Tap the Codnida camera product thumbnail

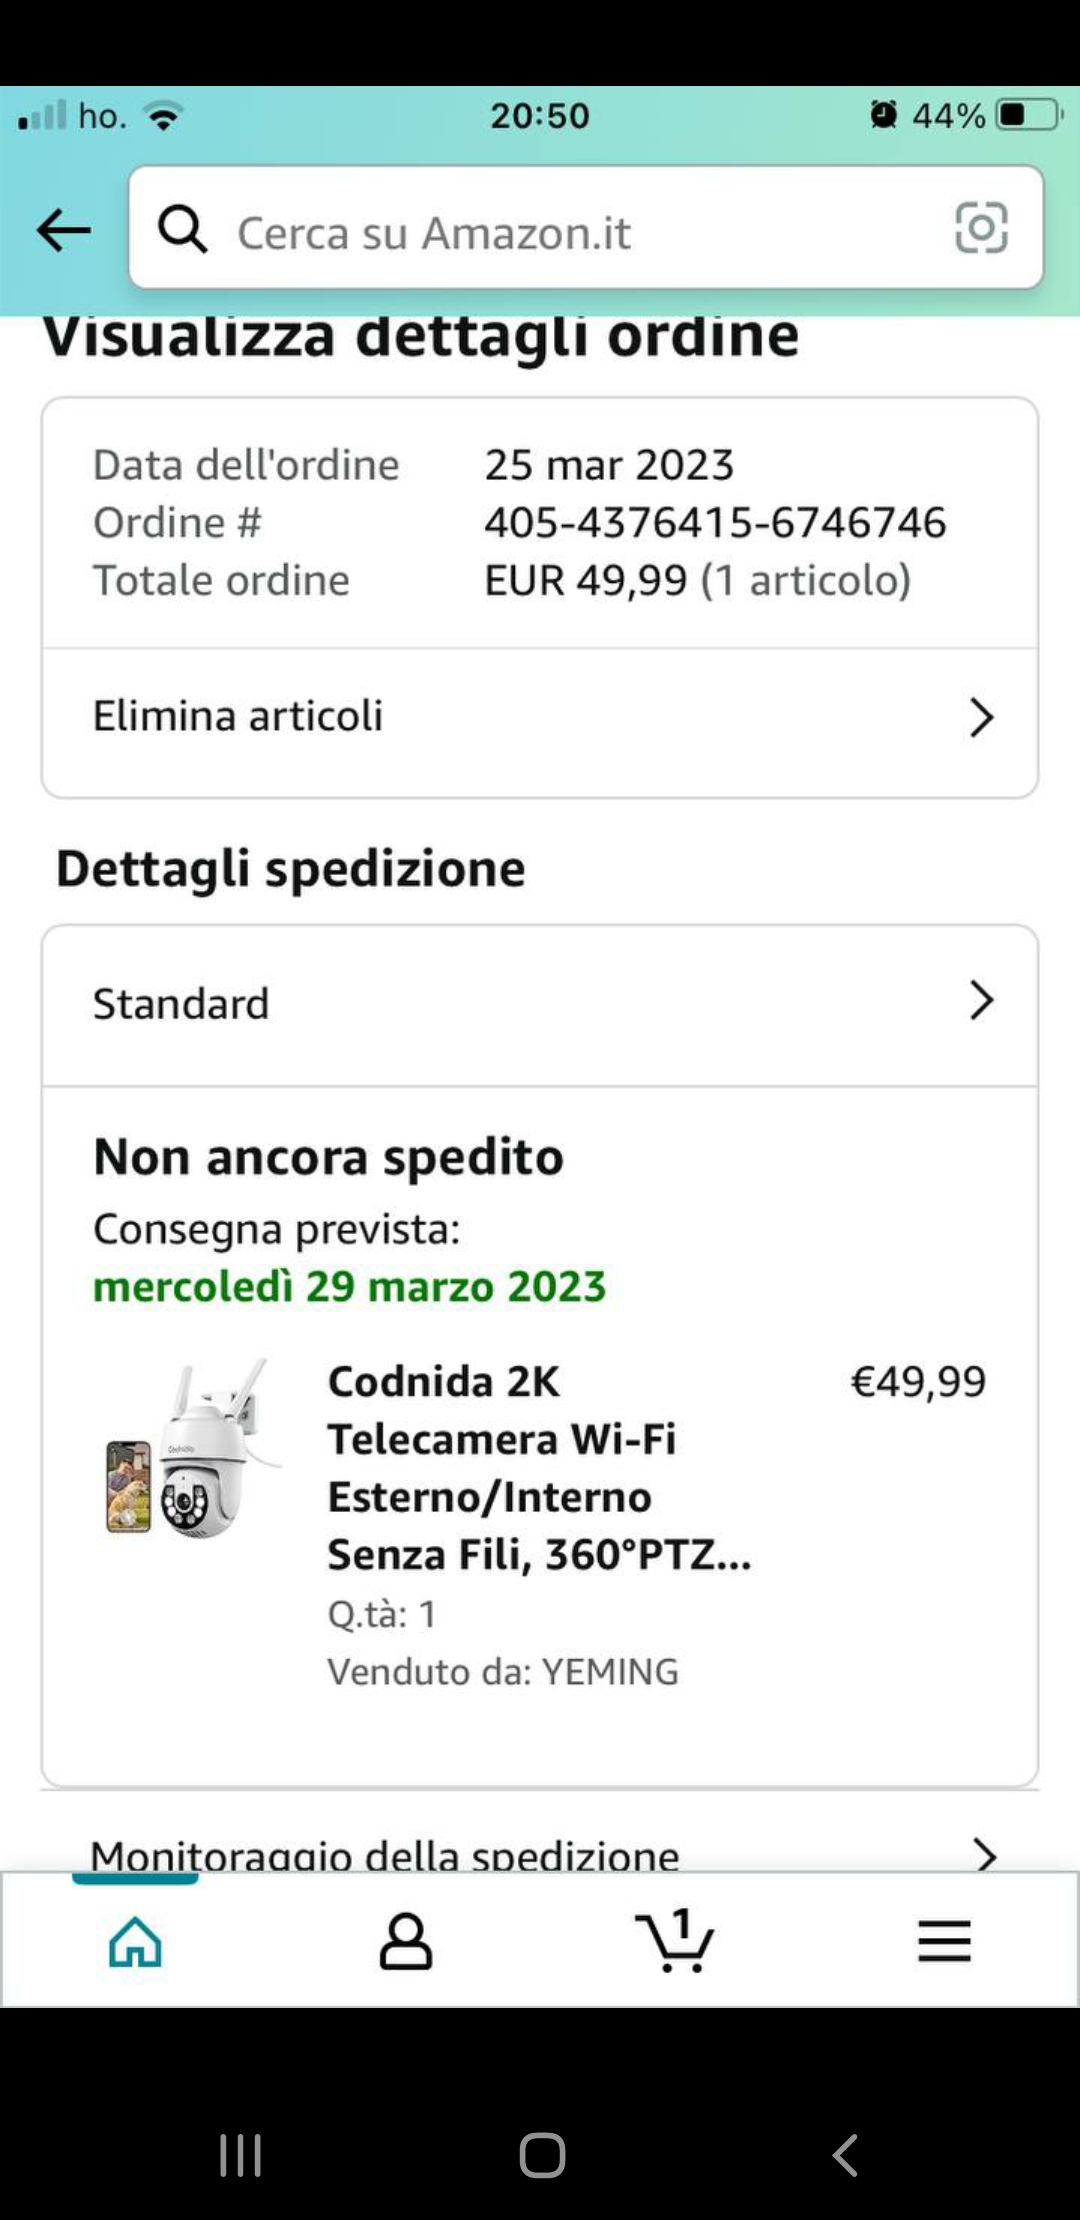pos(192,1452)
